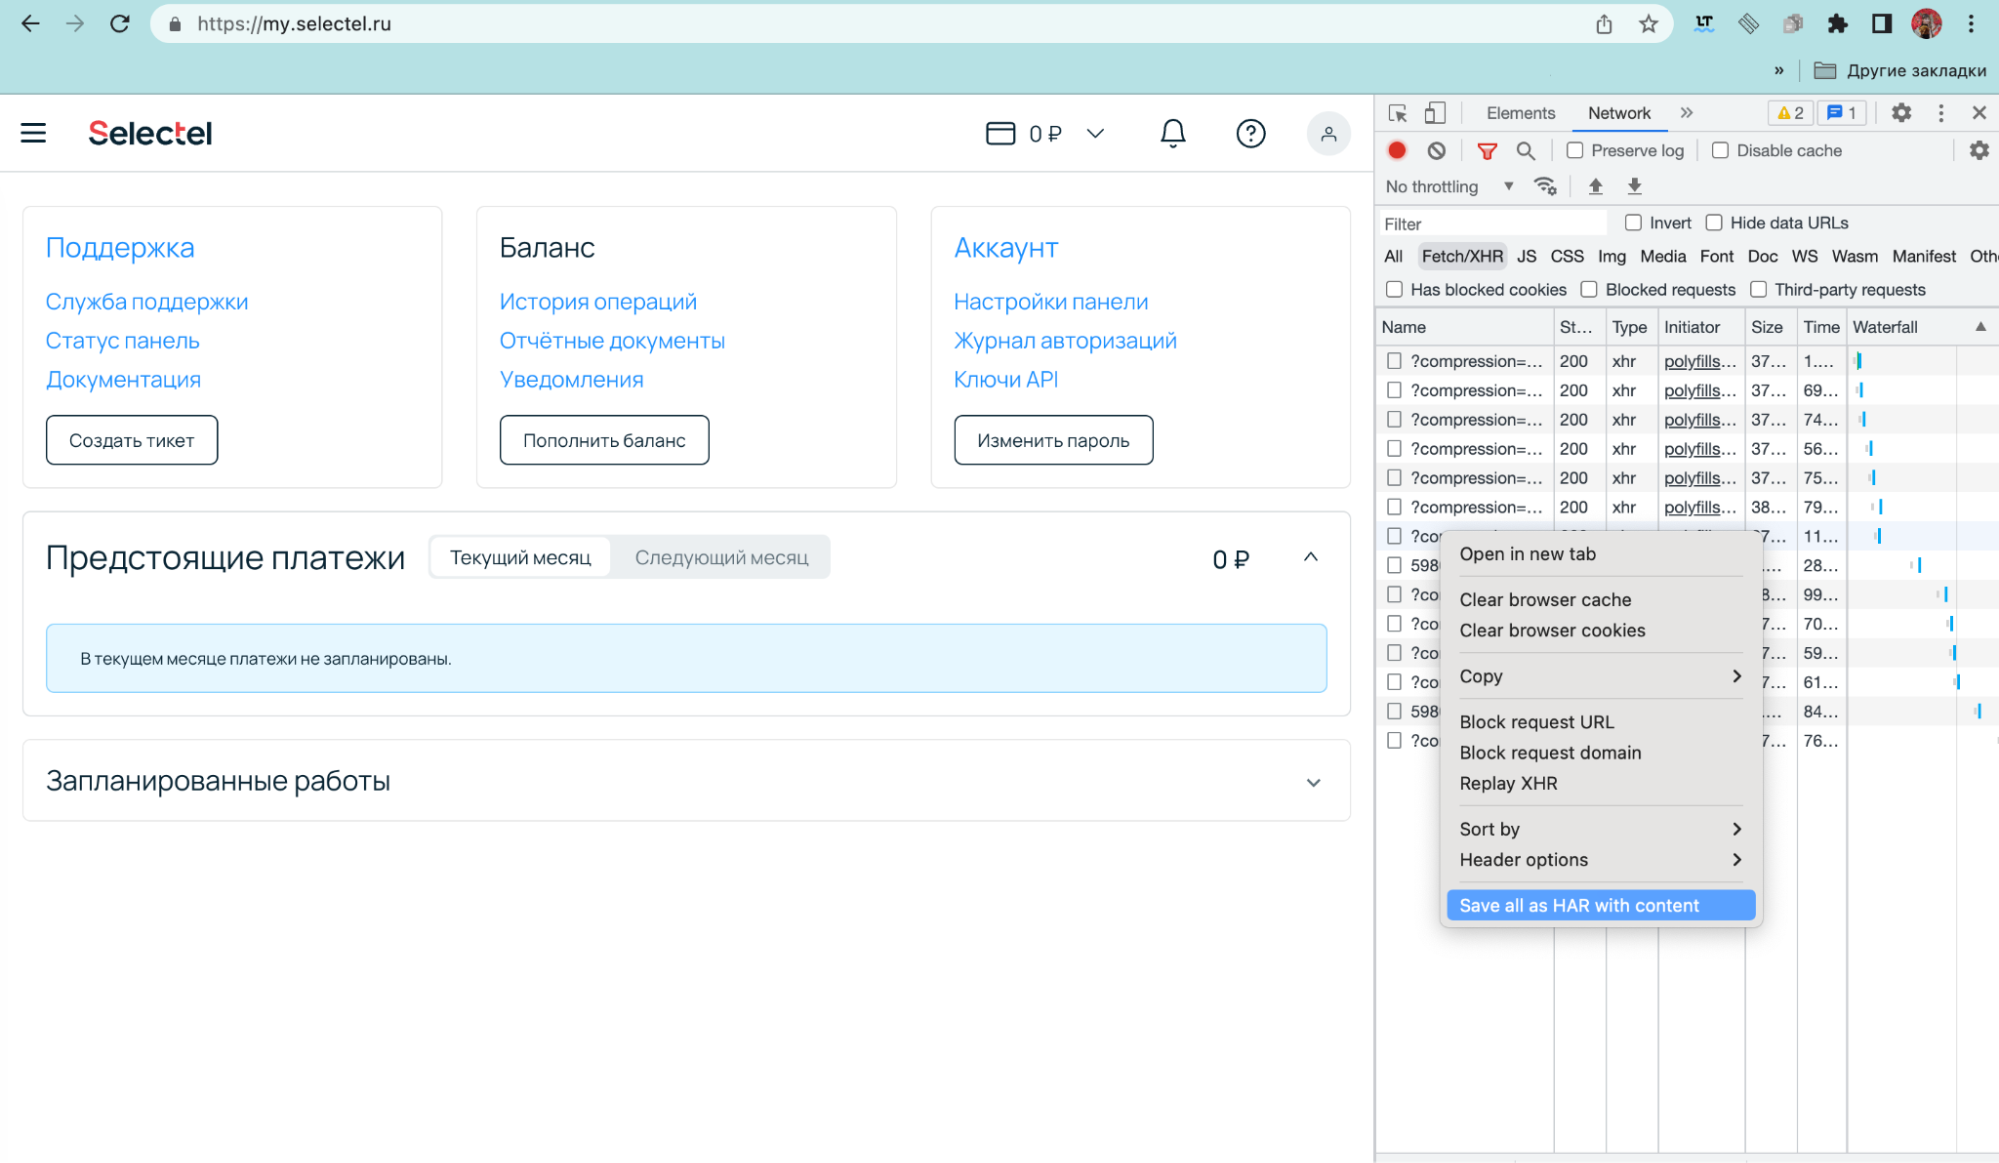Toggle the red filter funnel icon
The width and height of the screenshot is (1999, 1163).
[x=1487, y=150]
